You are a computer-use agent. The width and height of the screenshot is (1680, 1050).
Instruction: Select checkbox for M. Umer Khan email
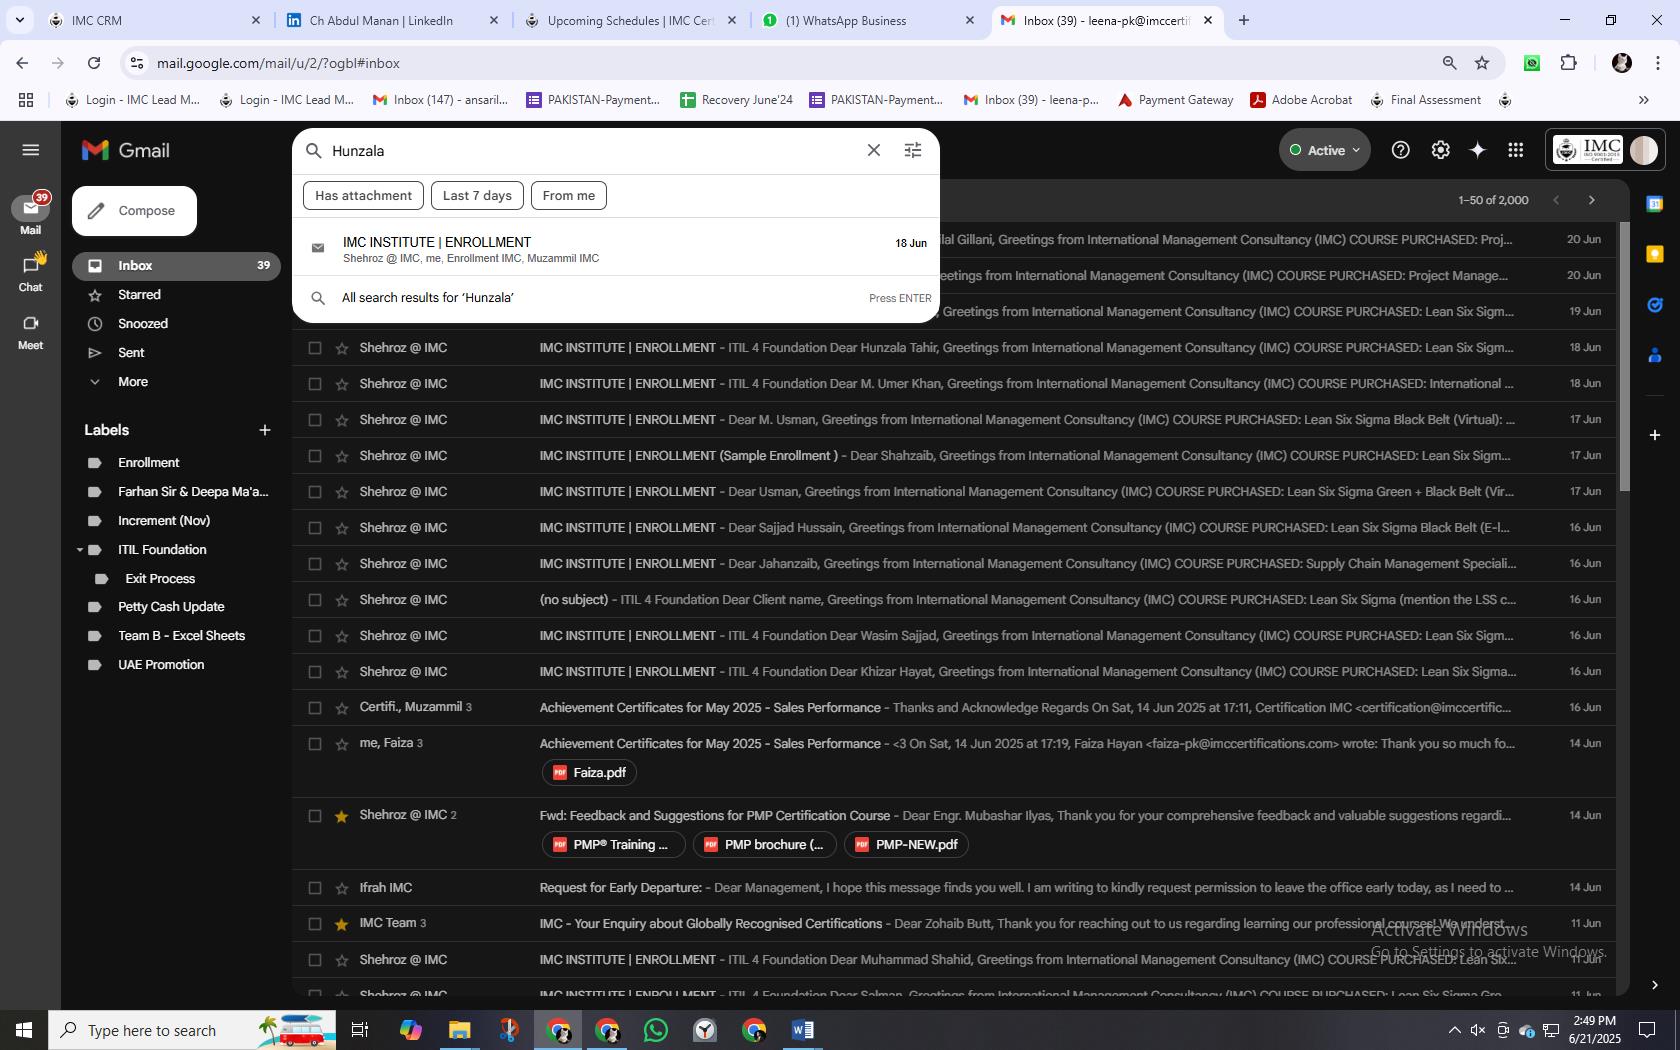315,384
